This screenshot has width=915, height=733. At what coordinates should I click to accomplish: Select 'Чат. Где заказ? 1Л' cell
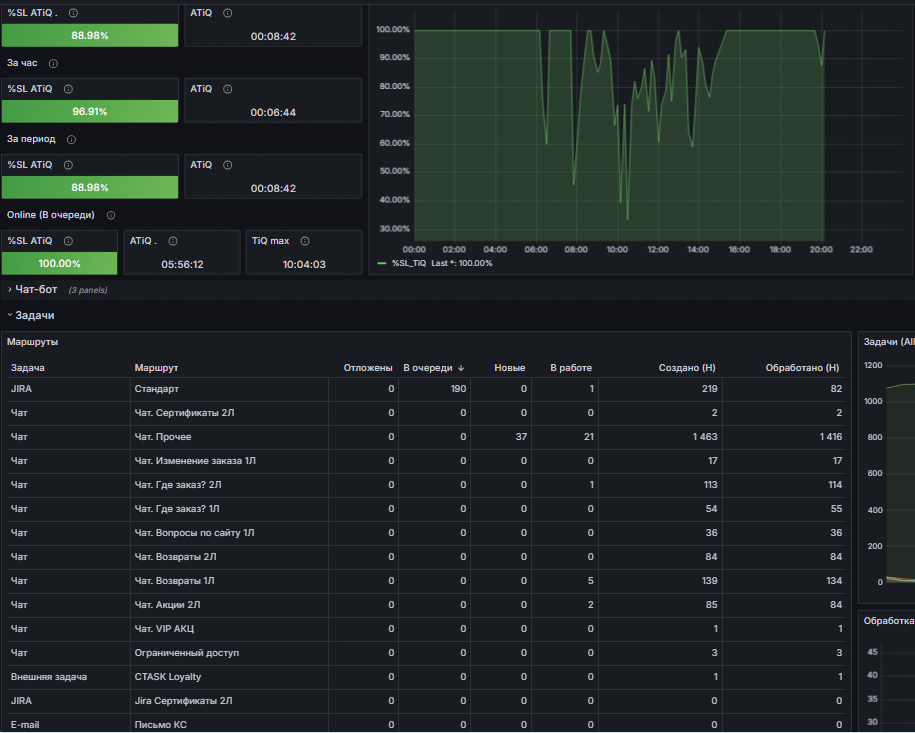click(x=229, y=509)
